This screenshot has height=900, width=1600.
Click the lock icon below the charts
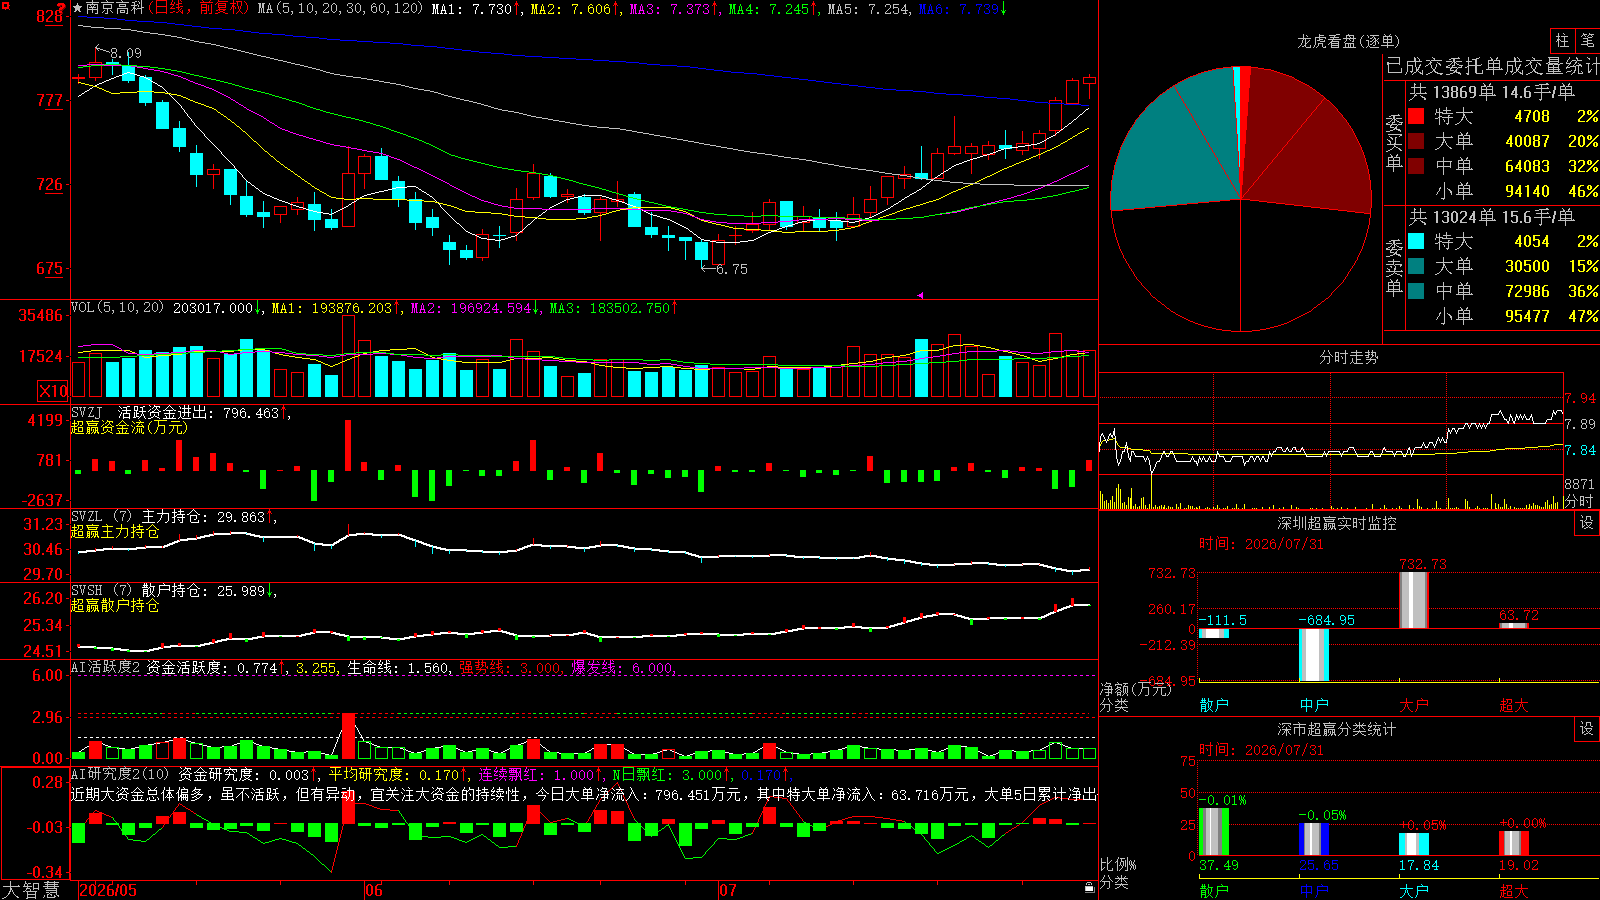click(x=1089, y=887)
